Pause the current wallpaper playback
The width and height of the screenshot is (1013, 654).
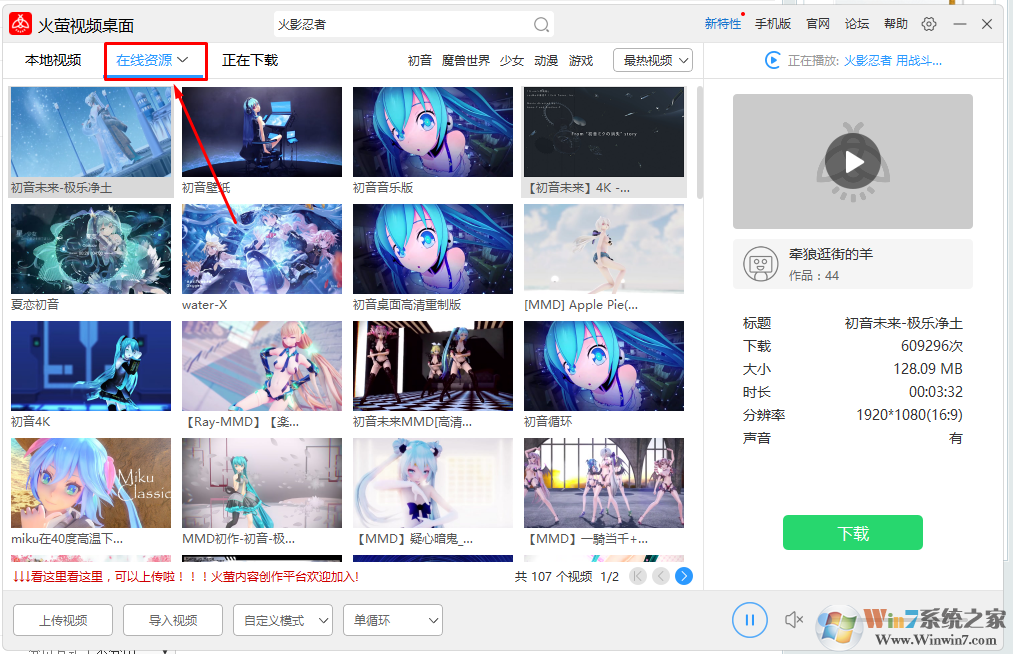coord(749,620)
